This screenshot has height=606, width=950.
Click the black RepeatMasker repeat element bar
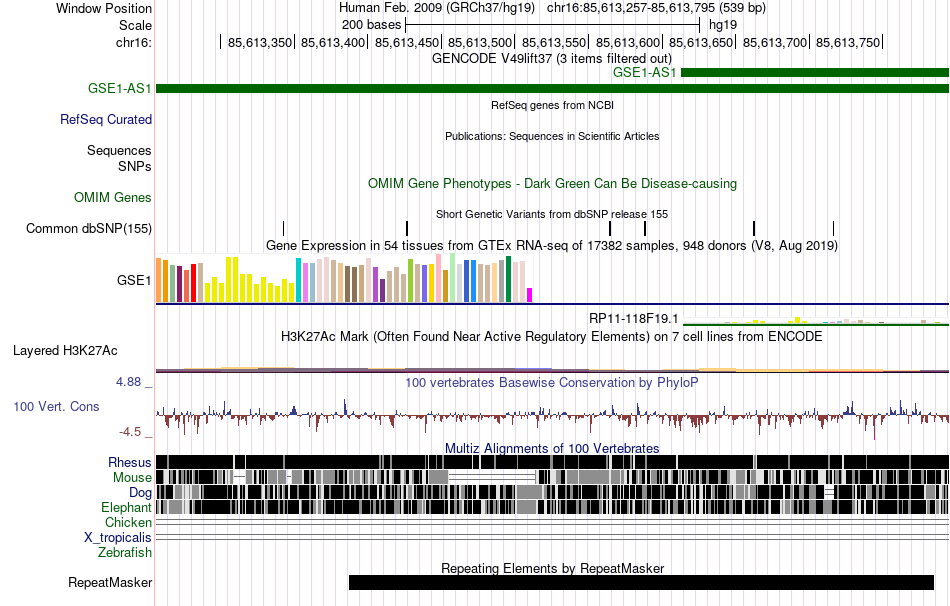[641, 582]
